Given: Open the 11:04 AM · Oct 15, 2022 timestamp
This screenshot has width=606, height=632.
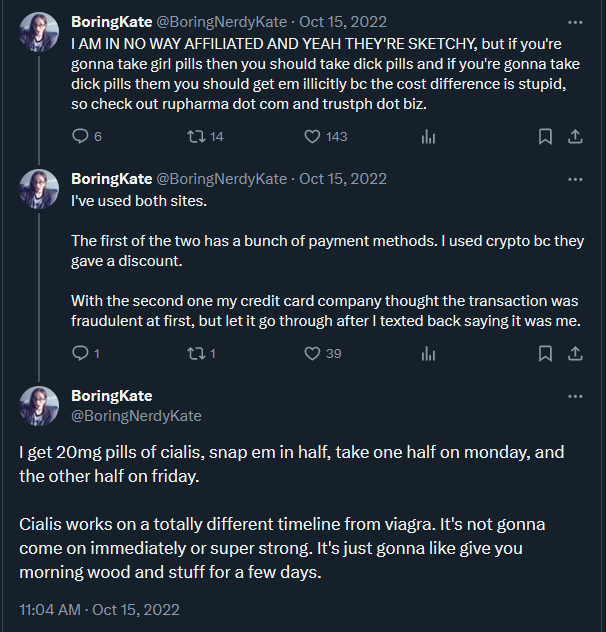Looking at the screenshot, I should (99, 609).
